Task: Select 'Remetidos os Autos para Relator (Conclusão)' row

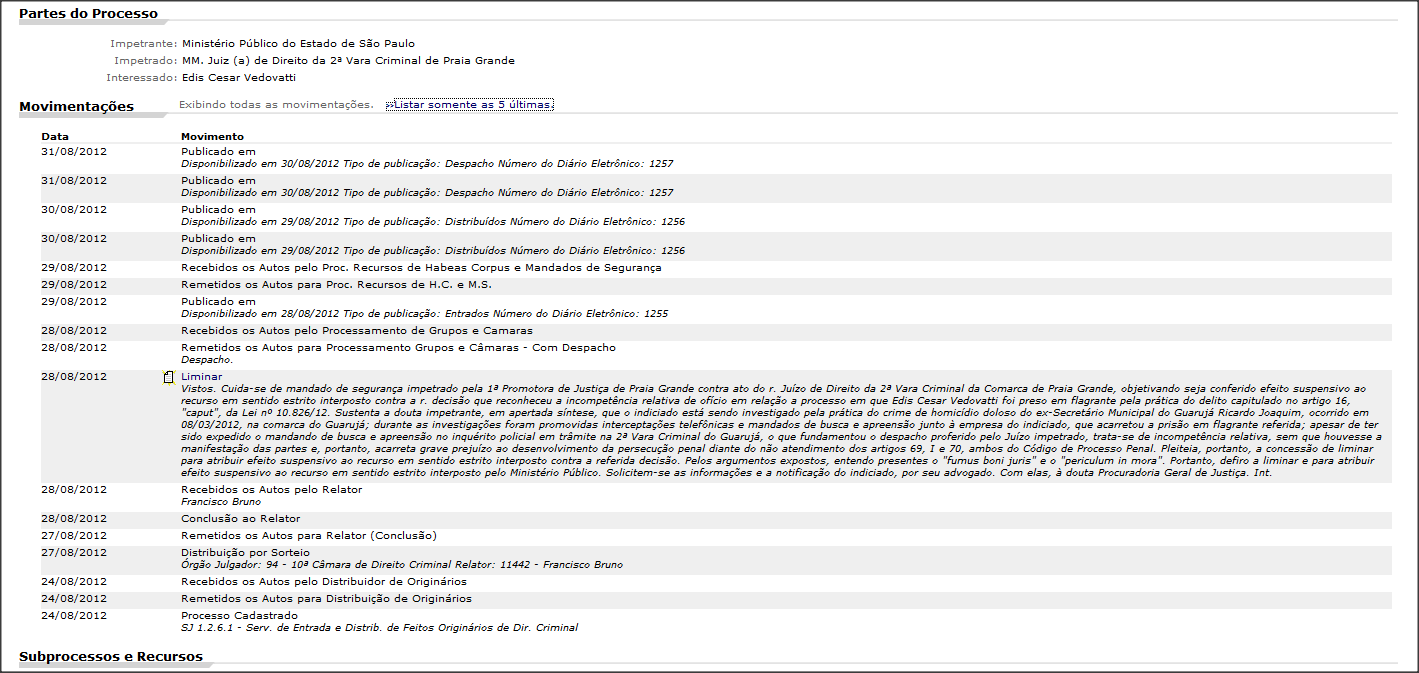Action: tap(308, 536)
